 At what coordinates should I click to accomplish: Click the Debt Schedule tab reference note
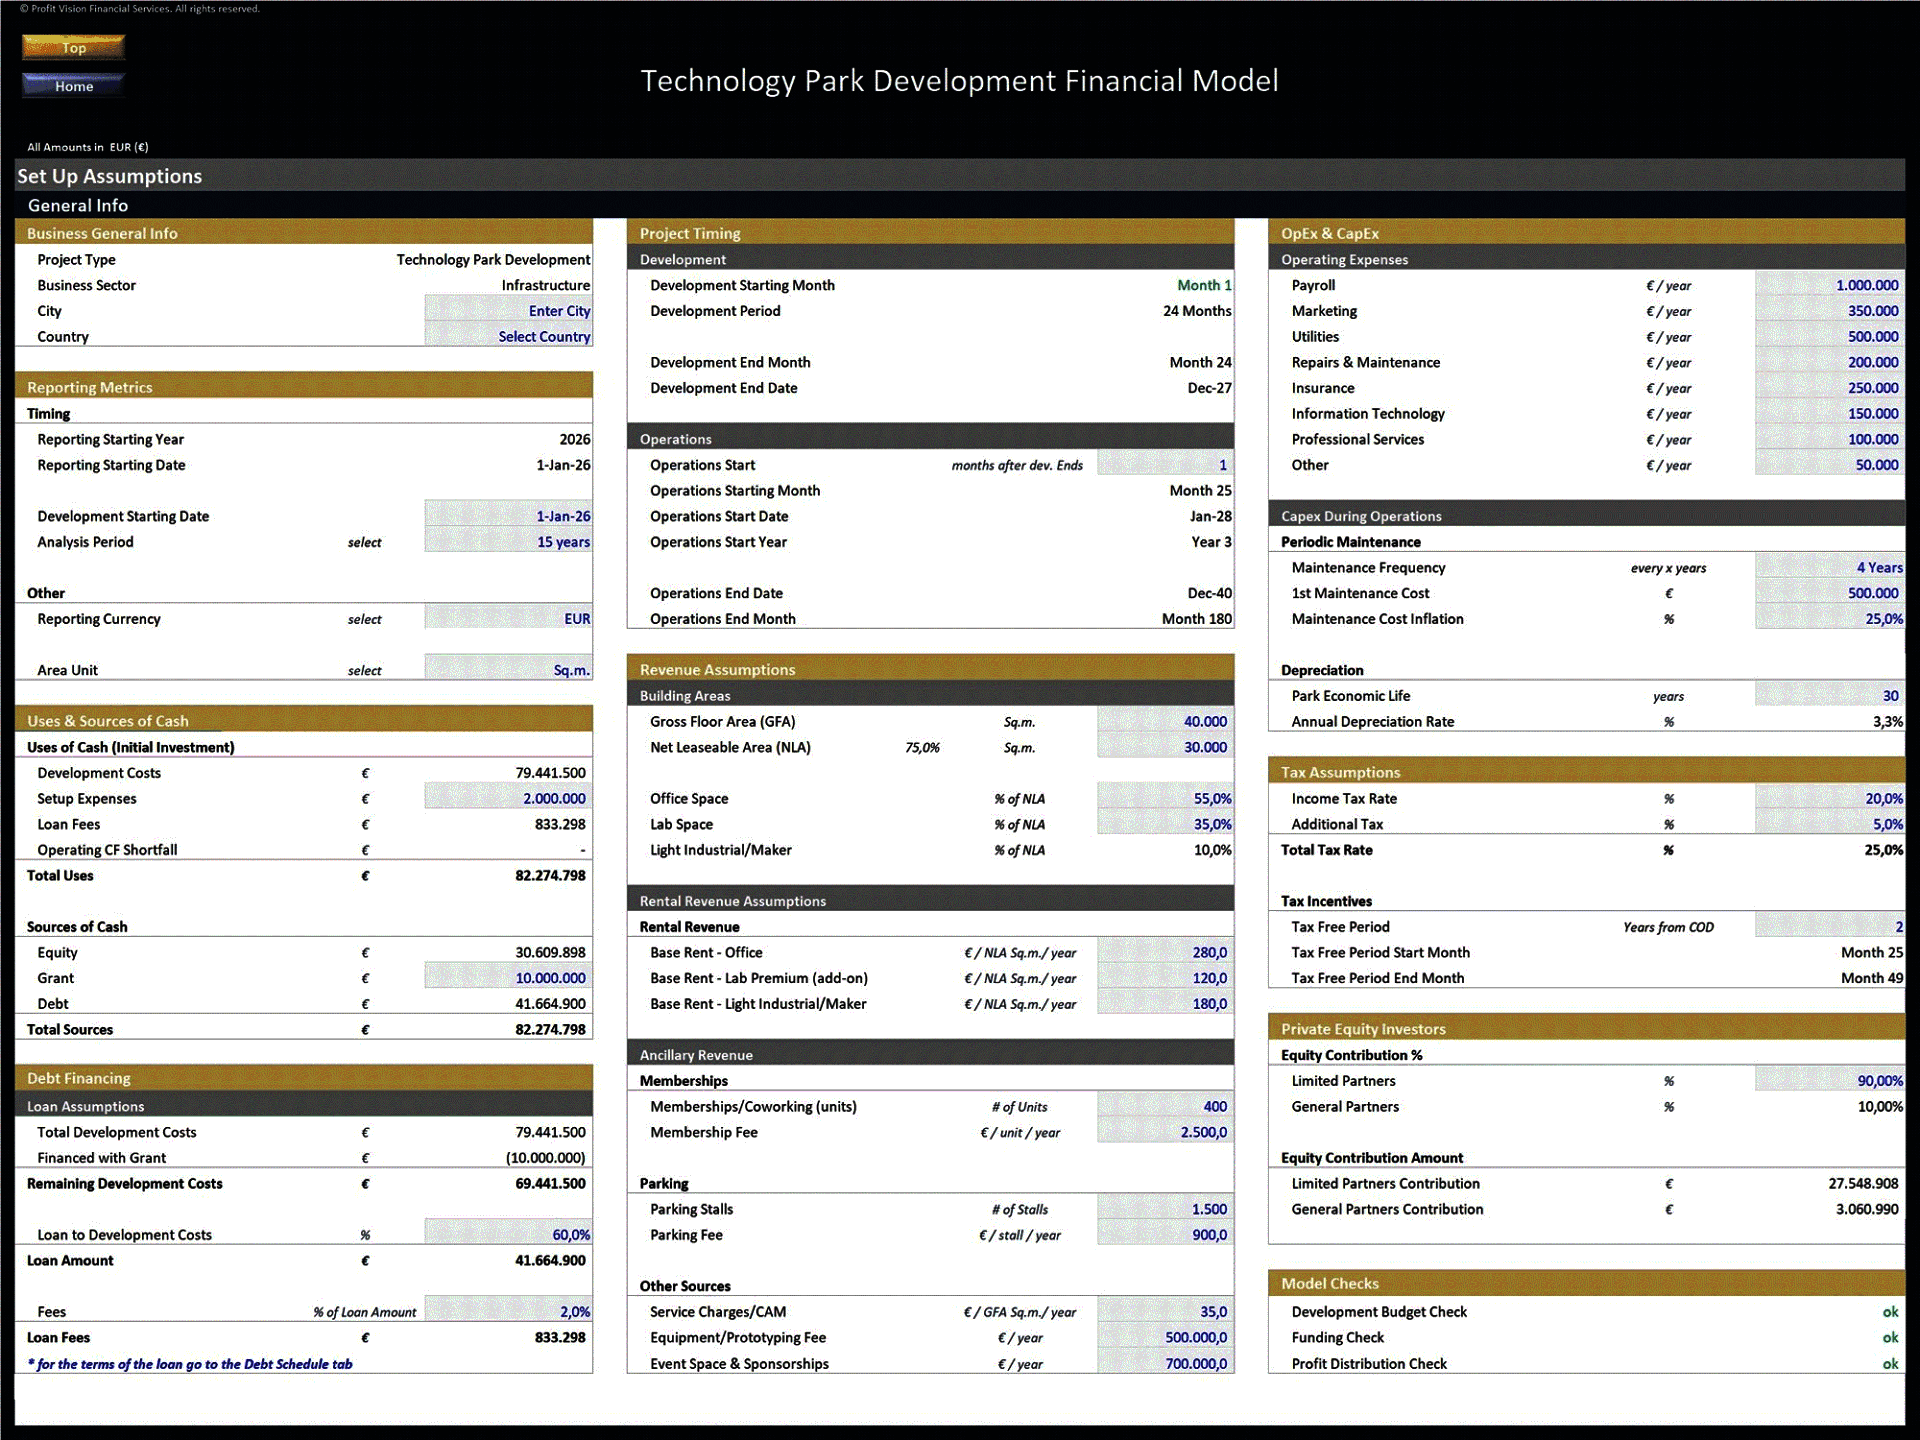(x=190, y=1363)
